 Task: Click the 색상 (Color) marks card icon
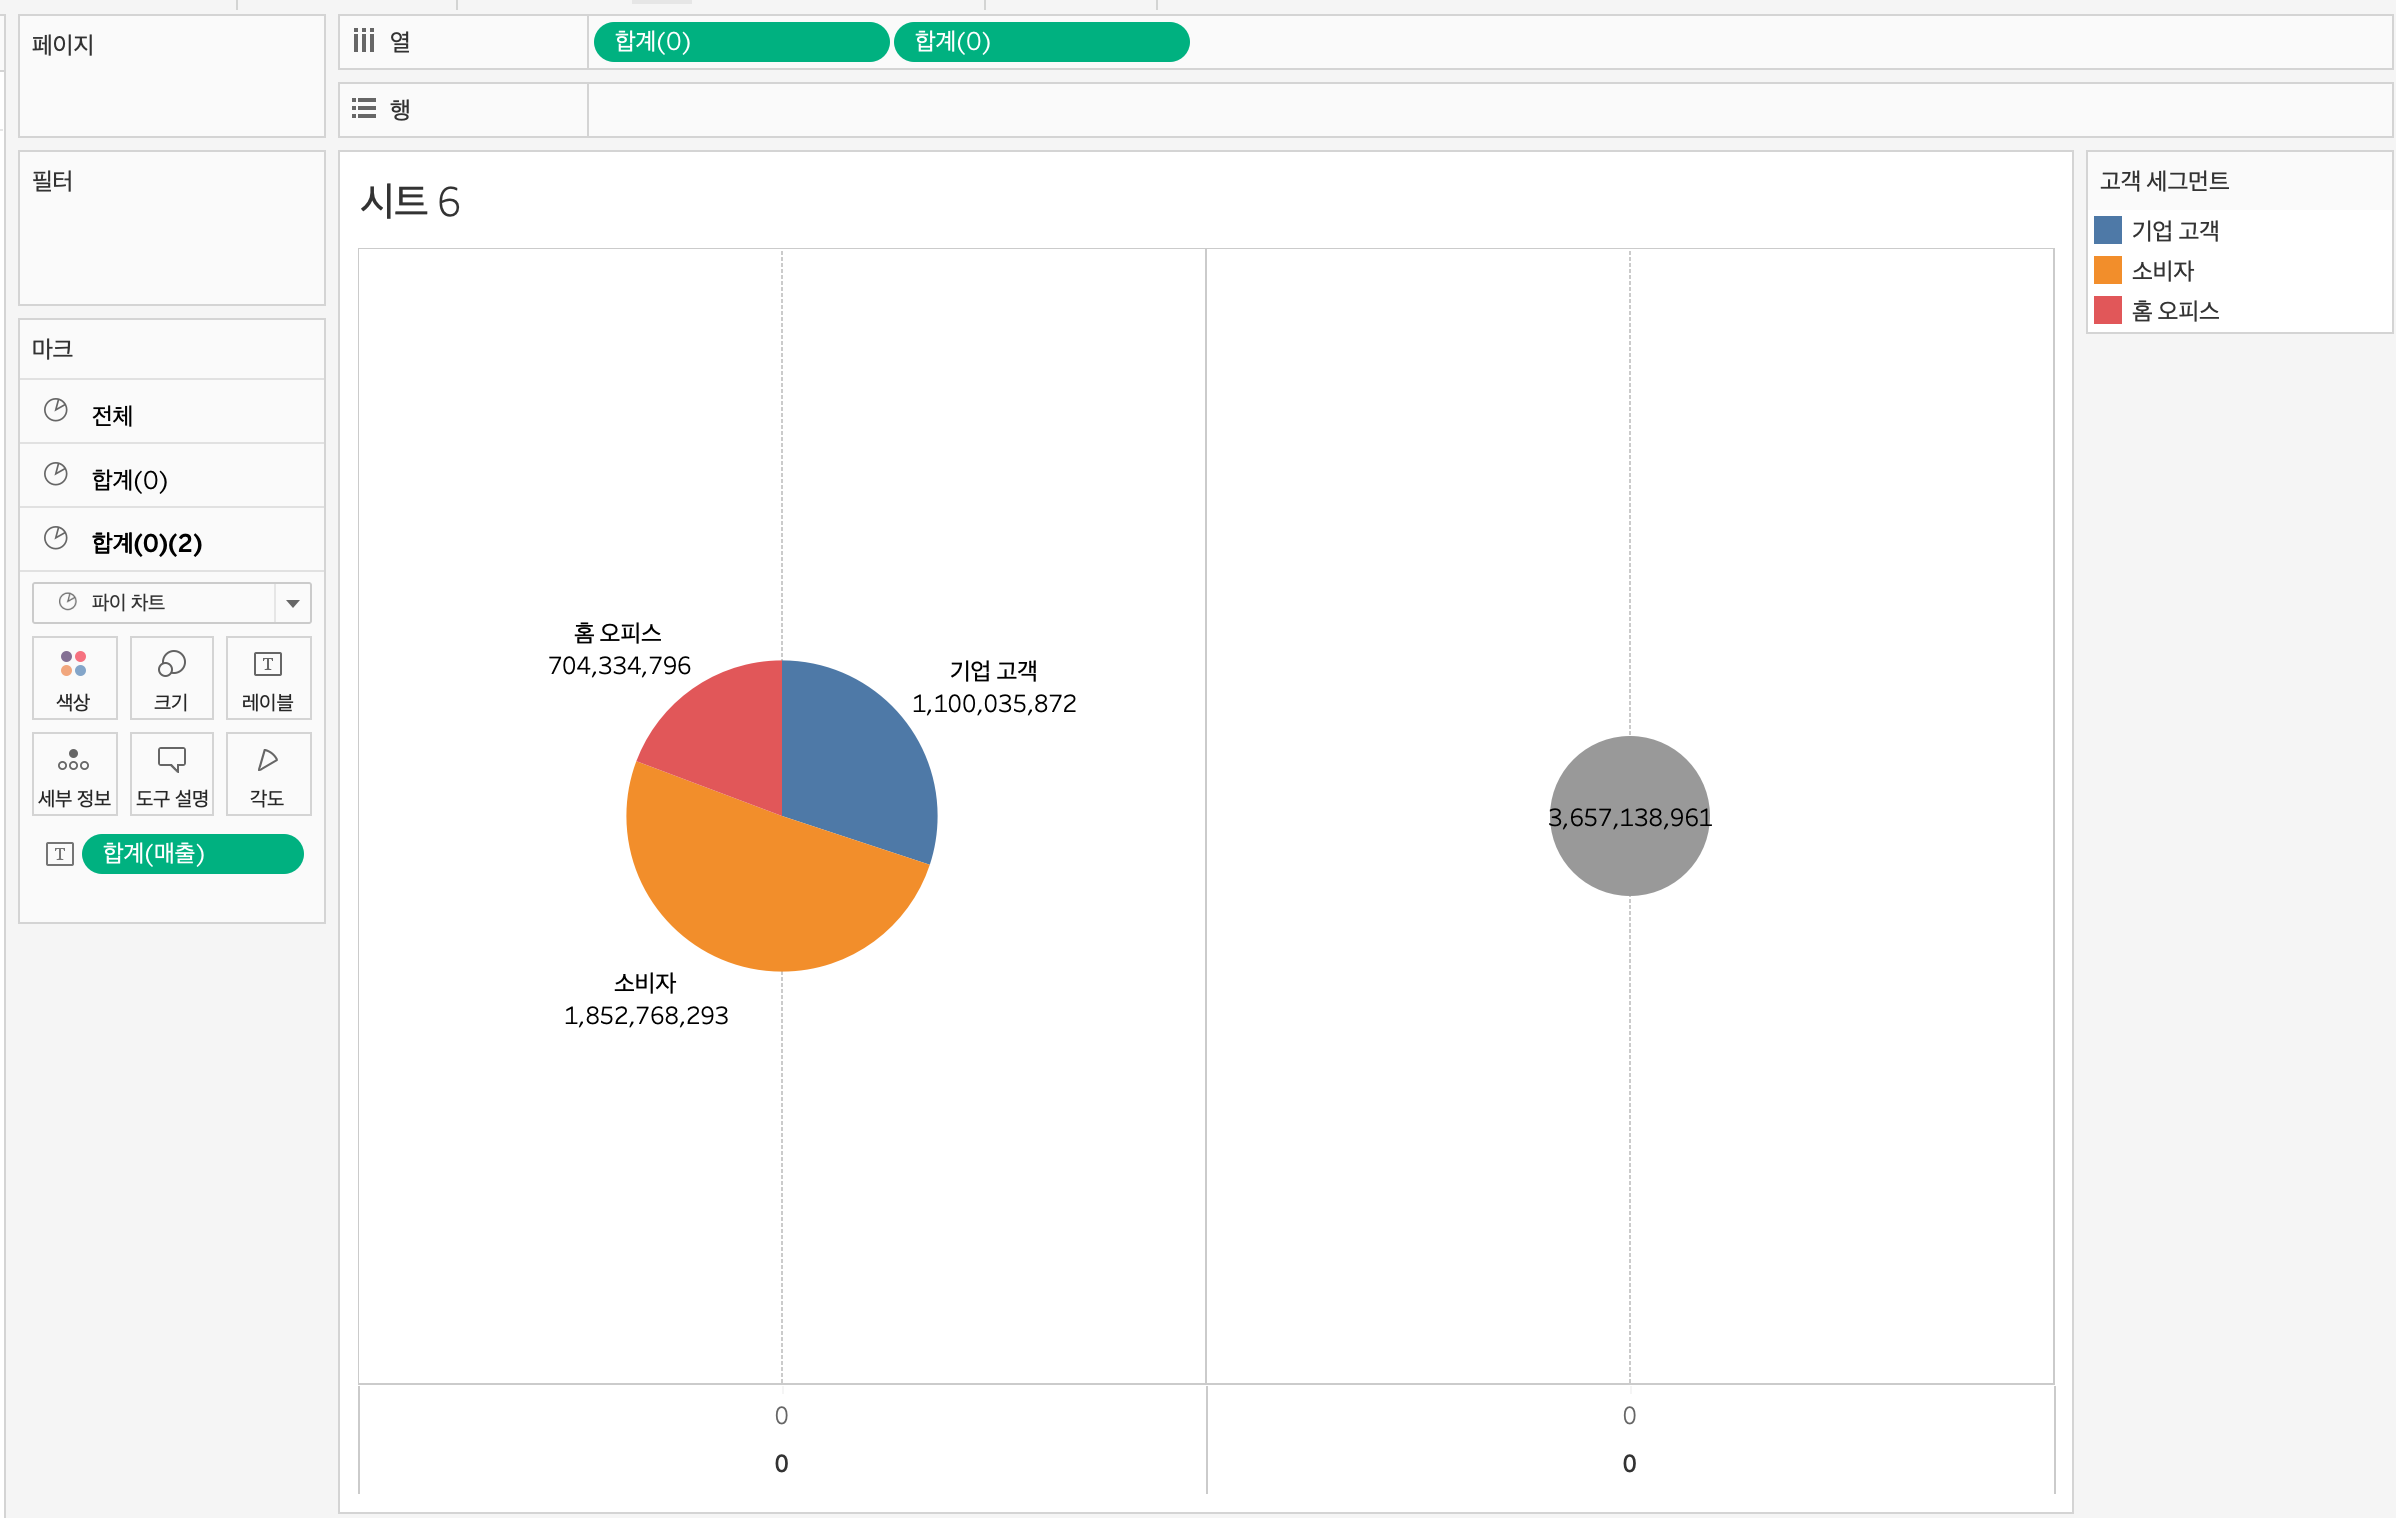pos(74,677)
